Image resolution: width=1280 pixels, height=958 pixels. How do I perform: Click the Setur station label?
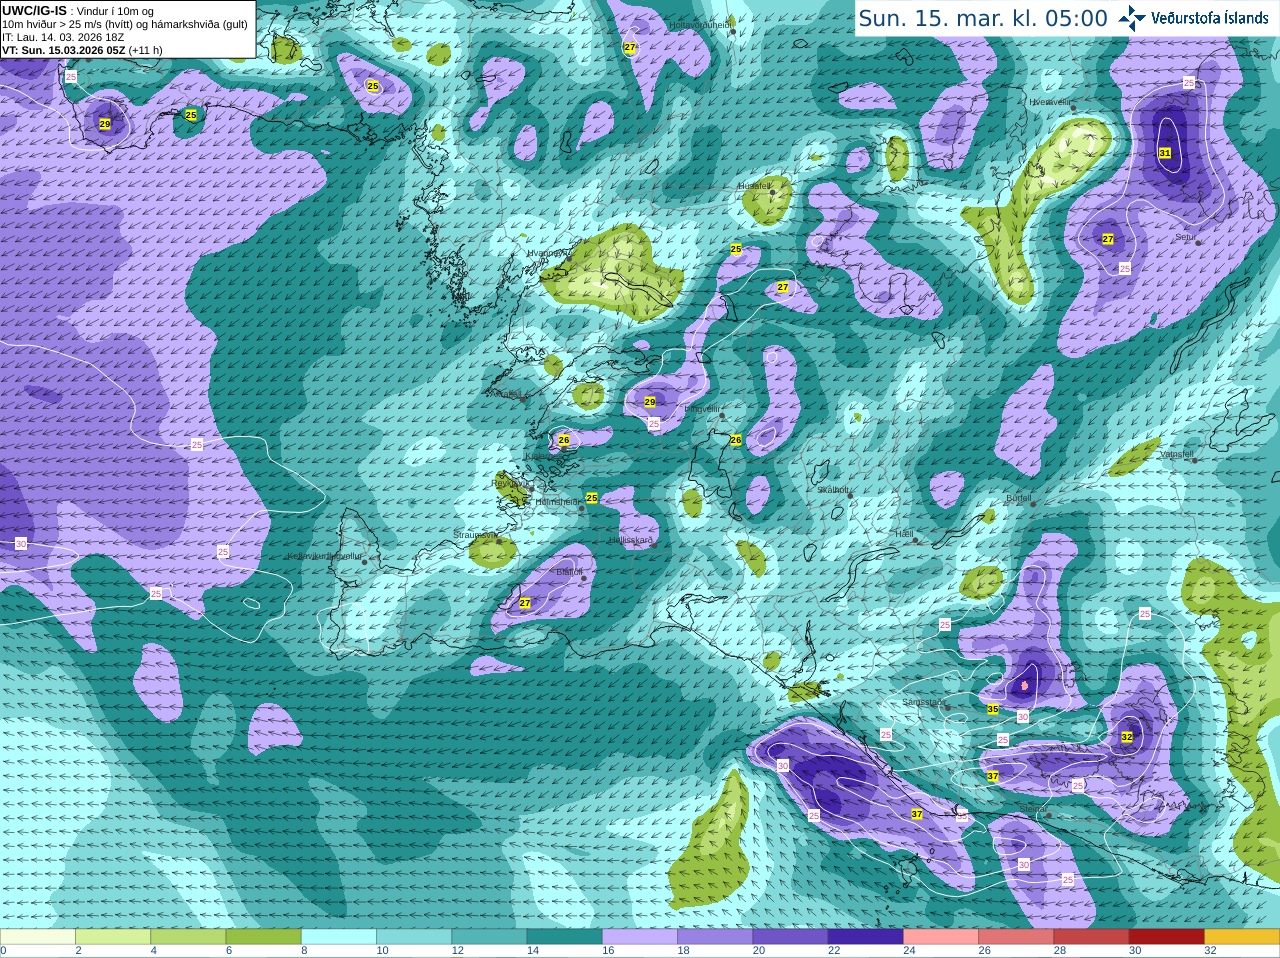[x=1186, y=237]
